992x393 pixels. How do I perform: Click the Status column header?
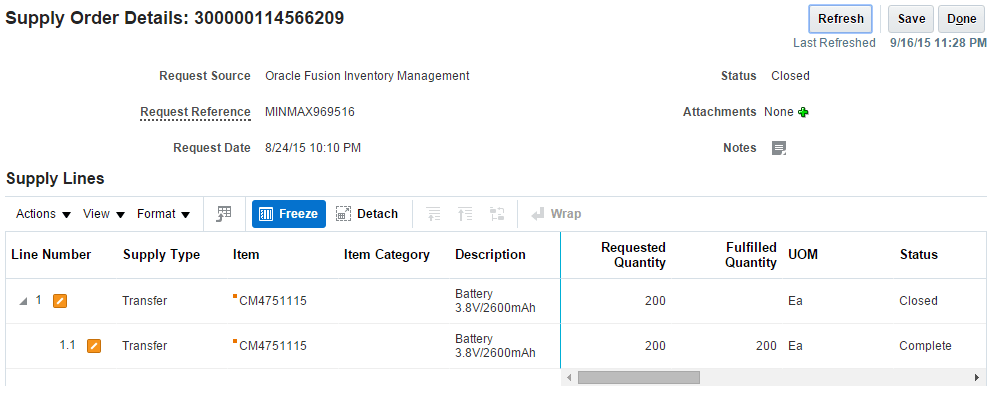[919, 255]
